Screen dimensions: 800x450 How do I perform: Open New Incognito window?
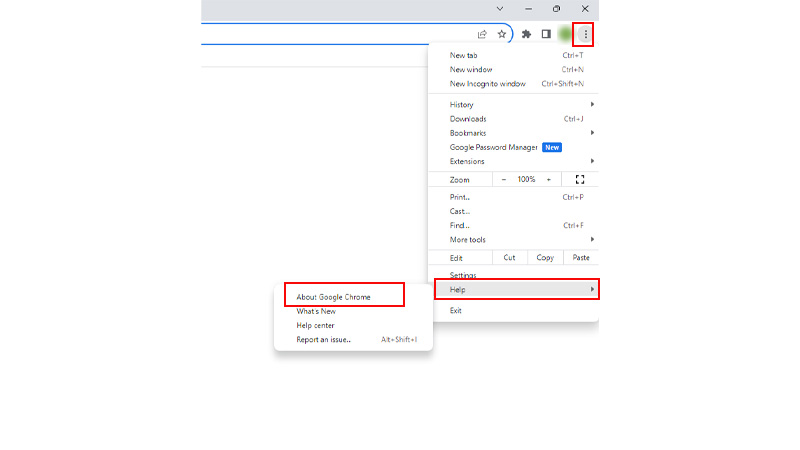point(514,84)
